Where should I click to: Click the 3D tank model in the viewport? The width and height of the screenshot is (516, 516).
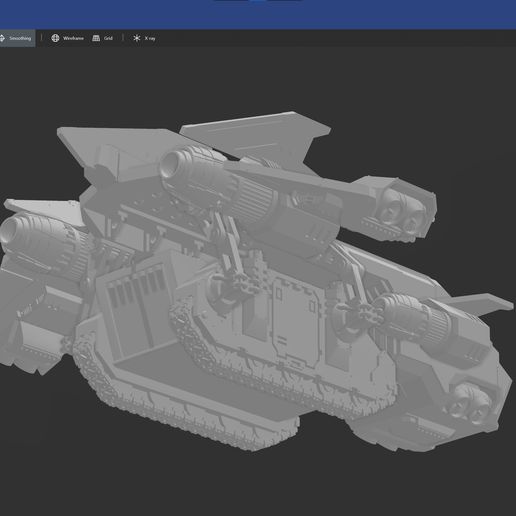[257, 283]
